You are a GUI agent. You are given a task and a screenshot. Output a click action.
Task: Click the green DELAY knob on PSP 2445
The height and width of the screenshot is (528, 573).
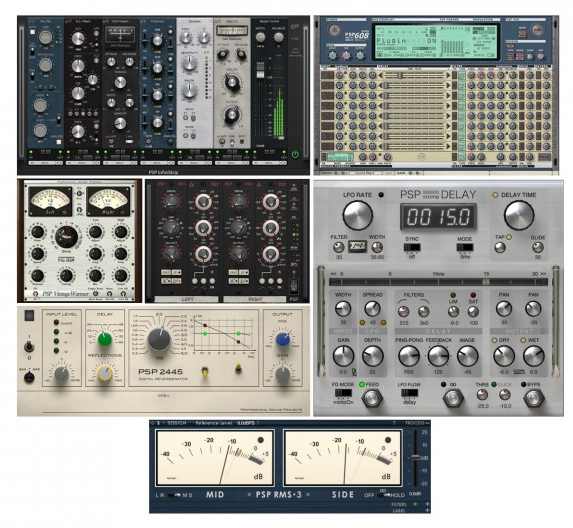(105, 339)
